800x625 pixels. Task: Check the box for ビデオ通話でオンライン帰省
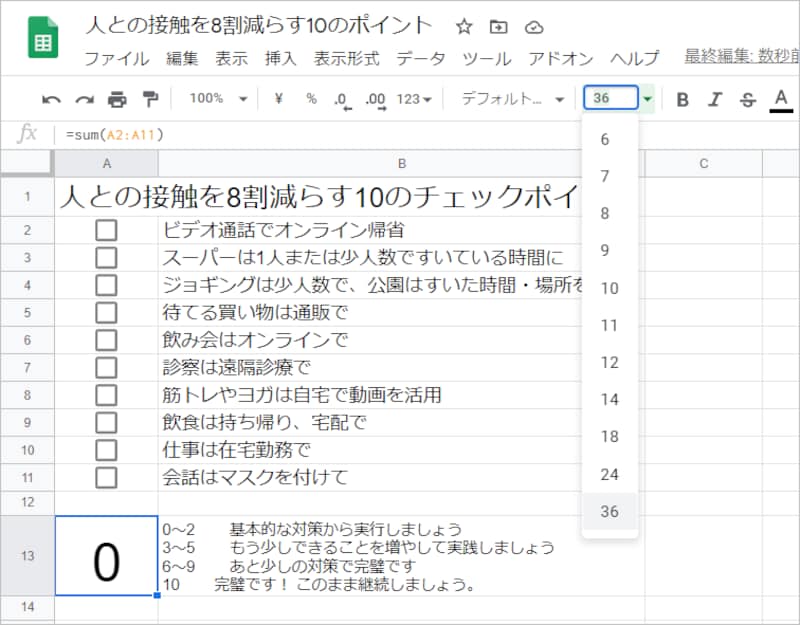click(106, 230)
